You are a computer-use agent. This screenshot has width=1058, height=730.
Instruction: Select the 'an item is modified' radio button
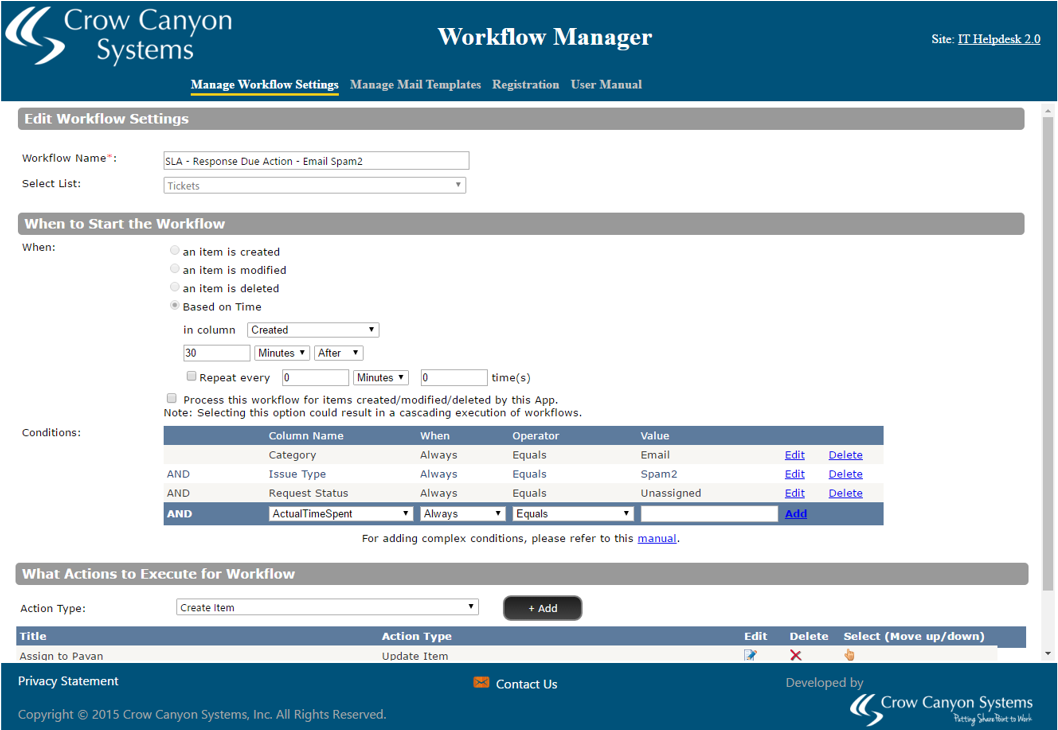click(175, 270)
